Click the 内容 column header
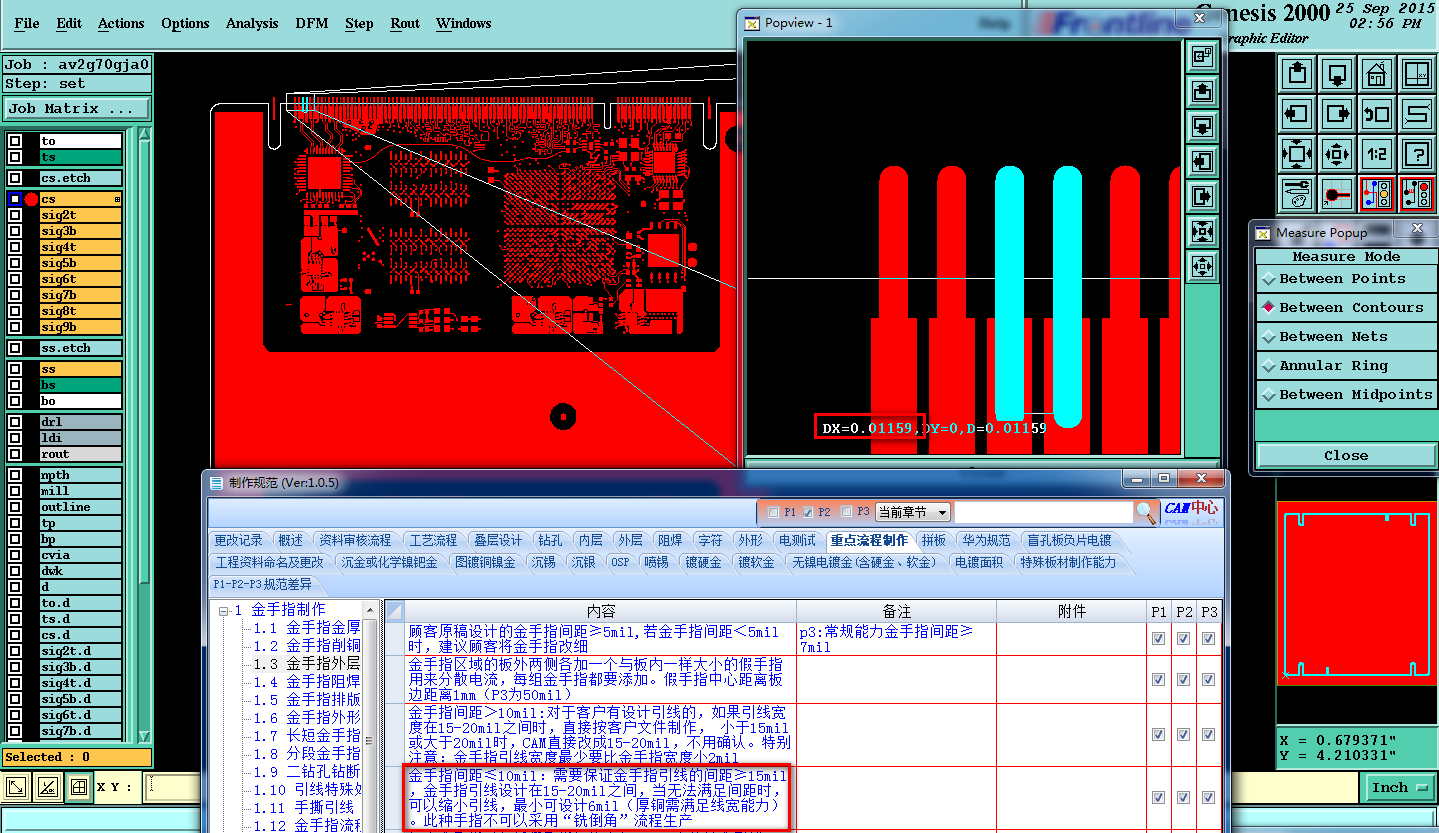1439x833 pixels. click(x=600, y=611)
